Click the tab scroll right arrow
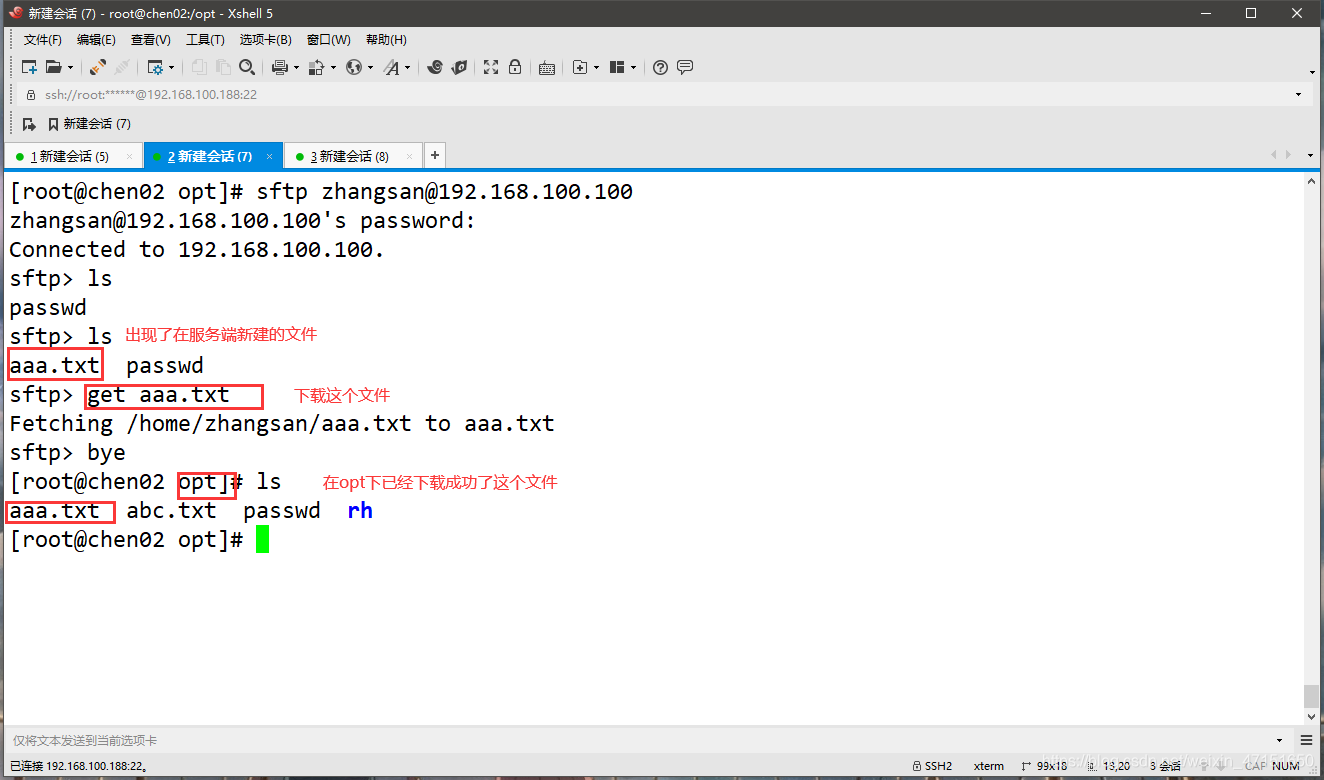 1288,156
